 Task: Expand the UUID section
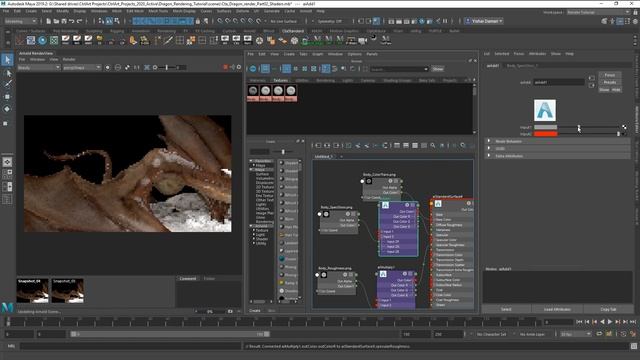[557, 149]
